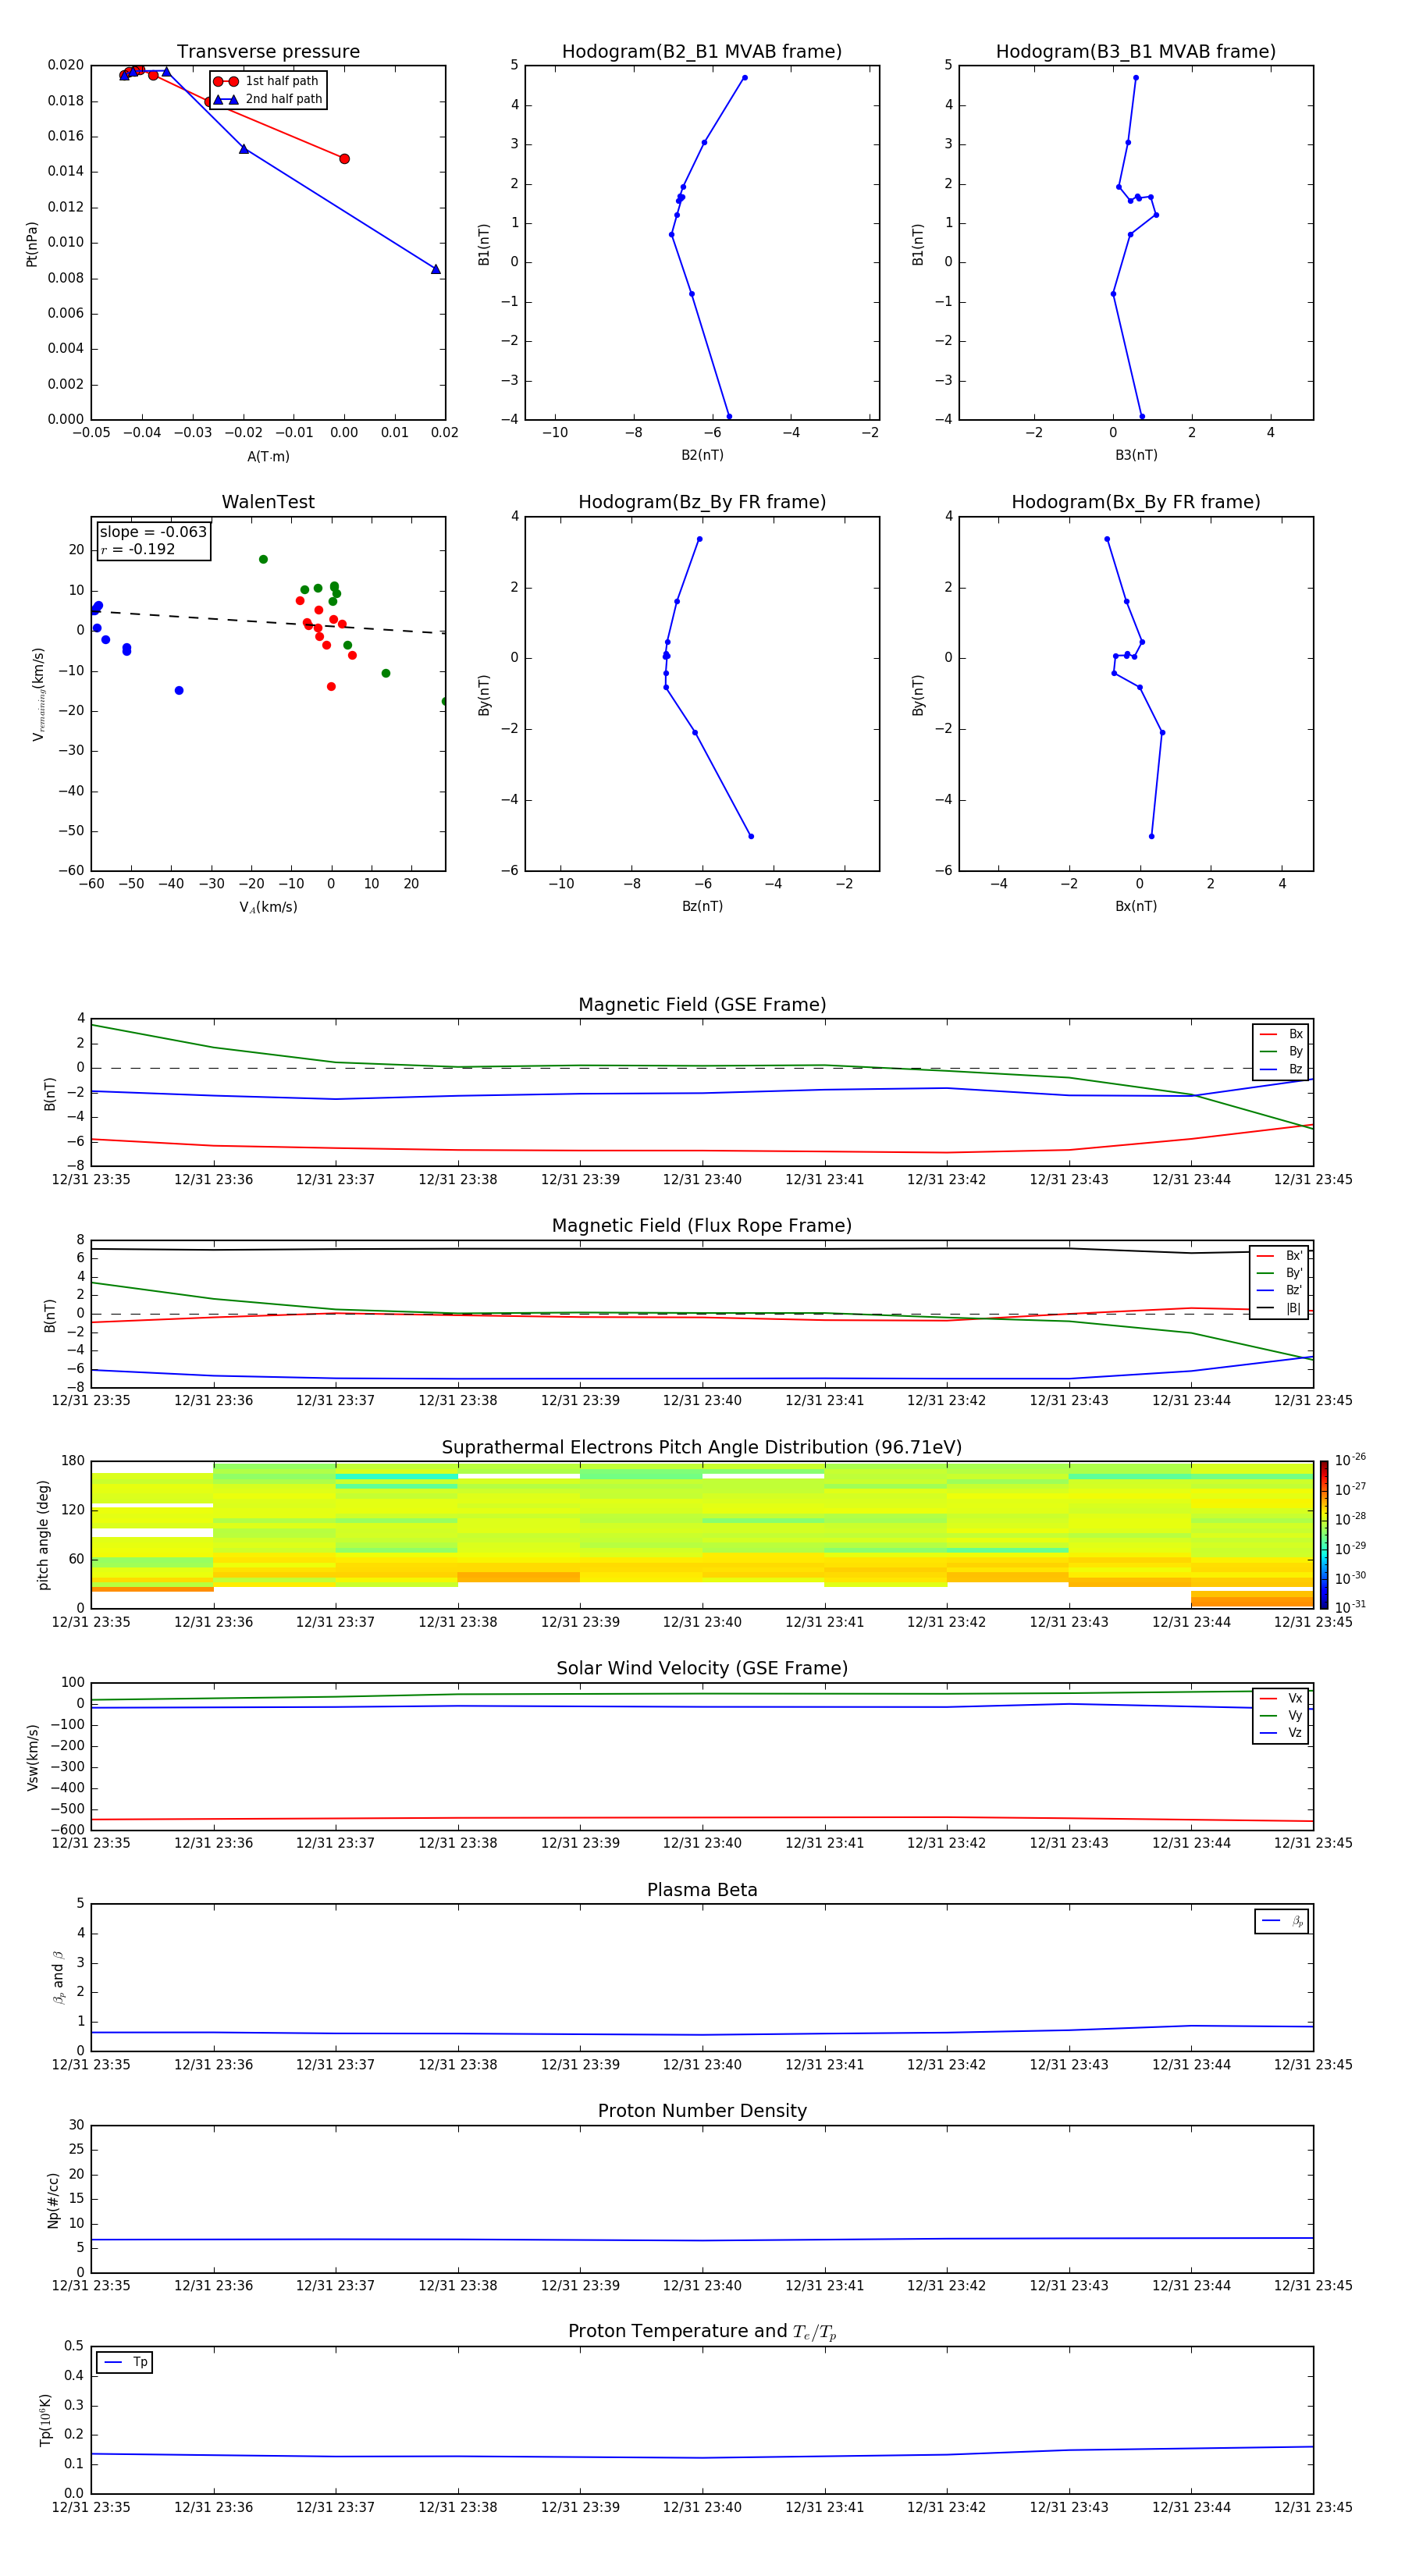Click the '2nd half path' legend entry
The image size is (1405, 2576).
tap(268, 99)
